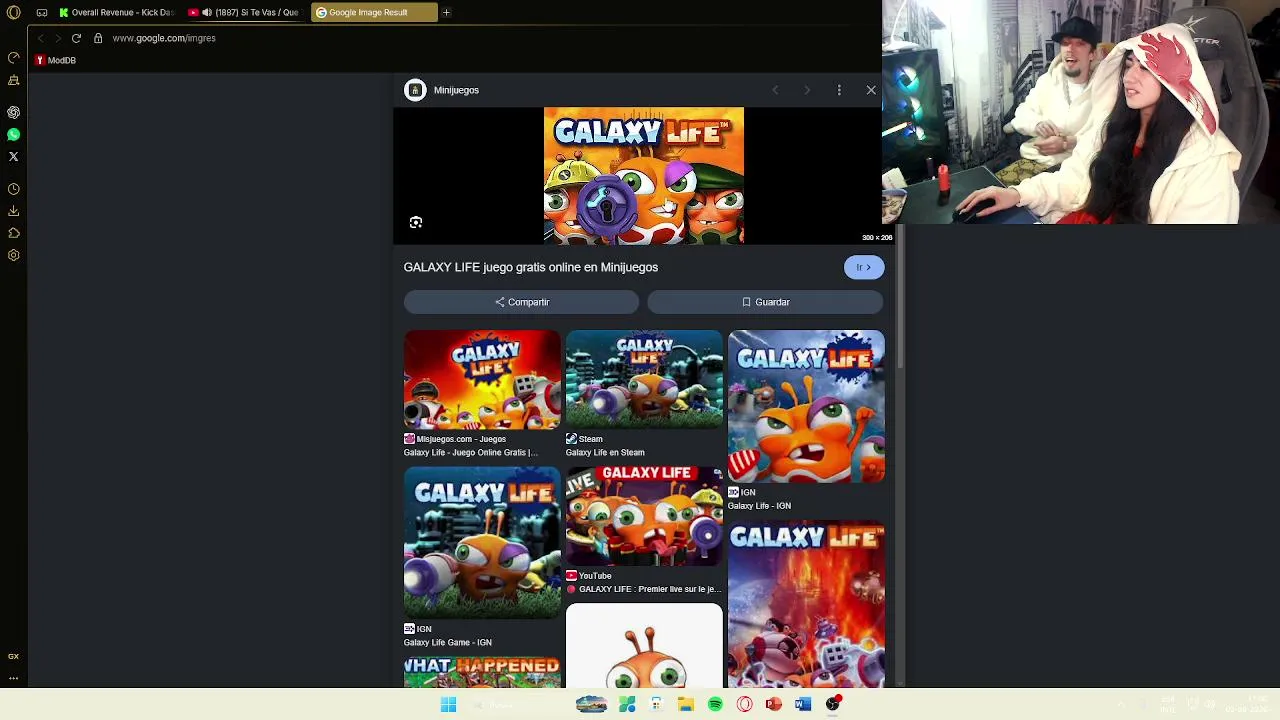Open the Minijuegos source site icon
The image size is (1280, 720).
point(415,90)
